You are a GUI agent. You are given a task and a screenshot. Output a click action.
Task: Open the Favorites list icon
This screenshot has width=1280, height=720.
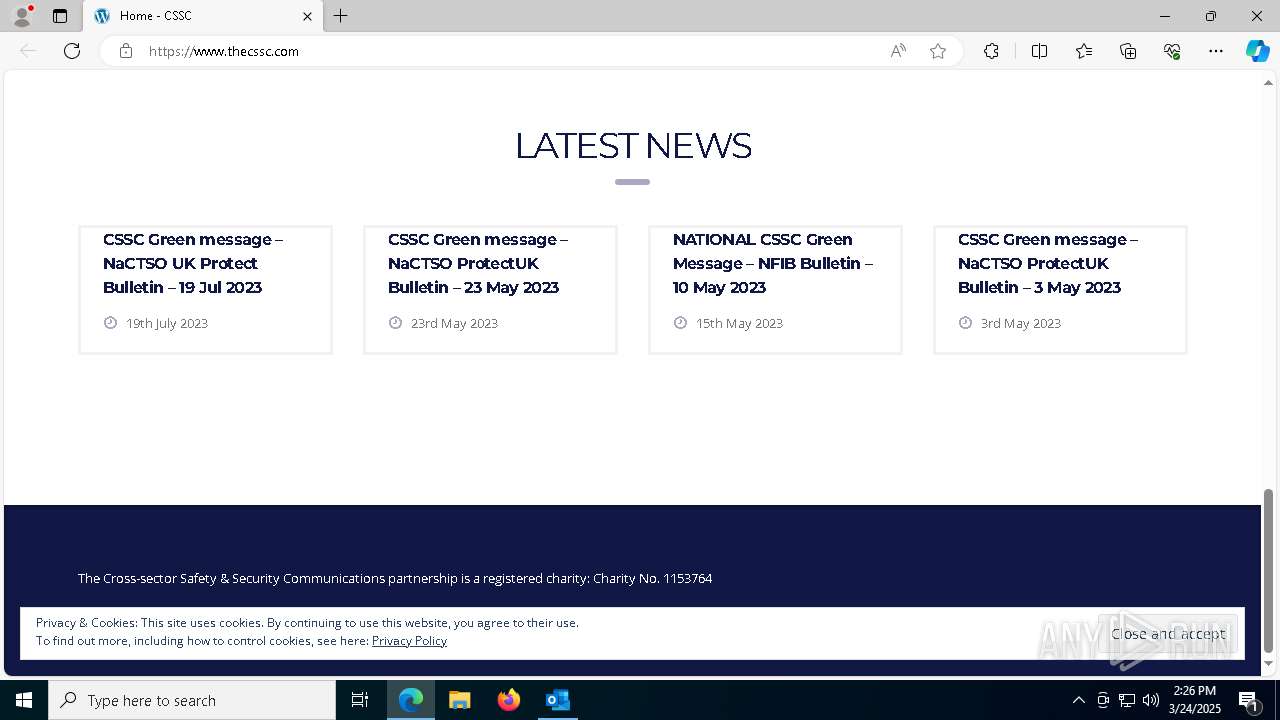(1084, 51)
